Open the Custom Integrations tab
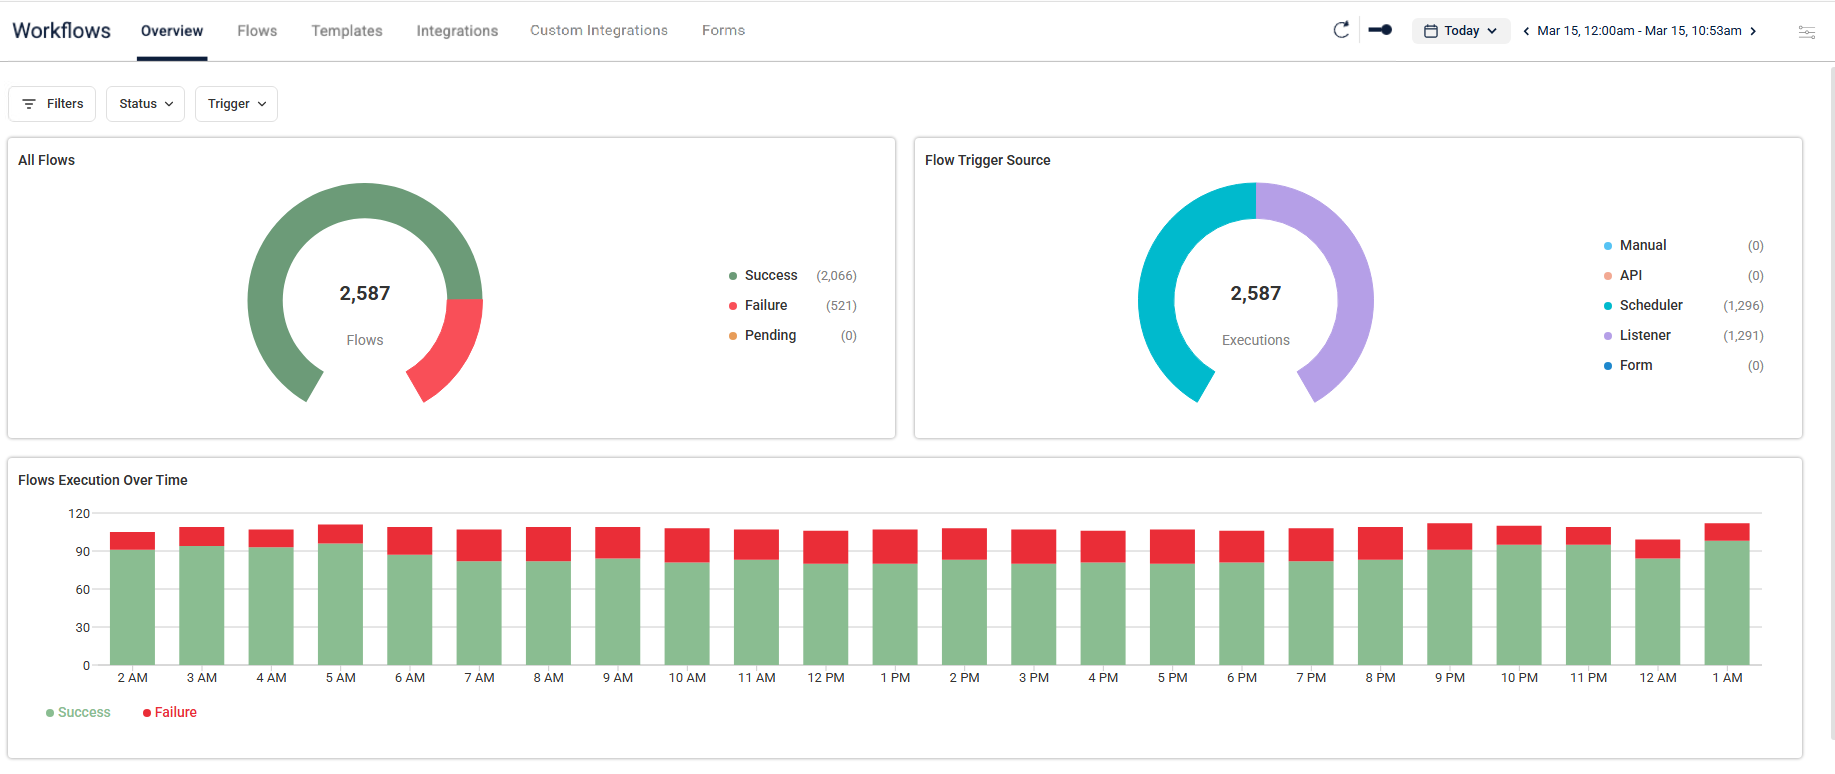 [599, 31]
